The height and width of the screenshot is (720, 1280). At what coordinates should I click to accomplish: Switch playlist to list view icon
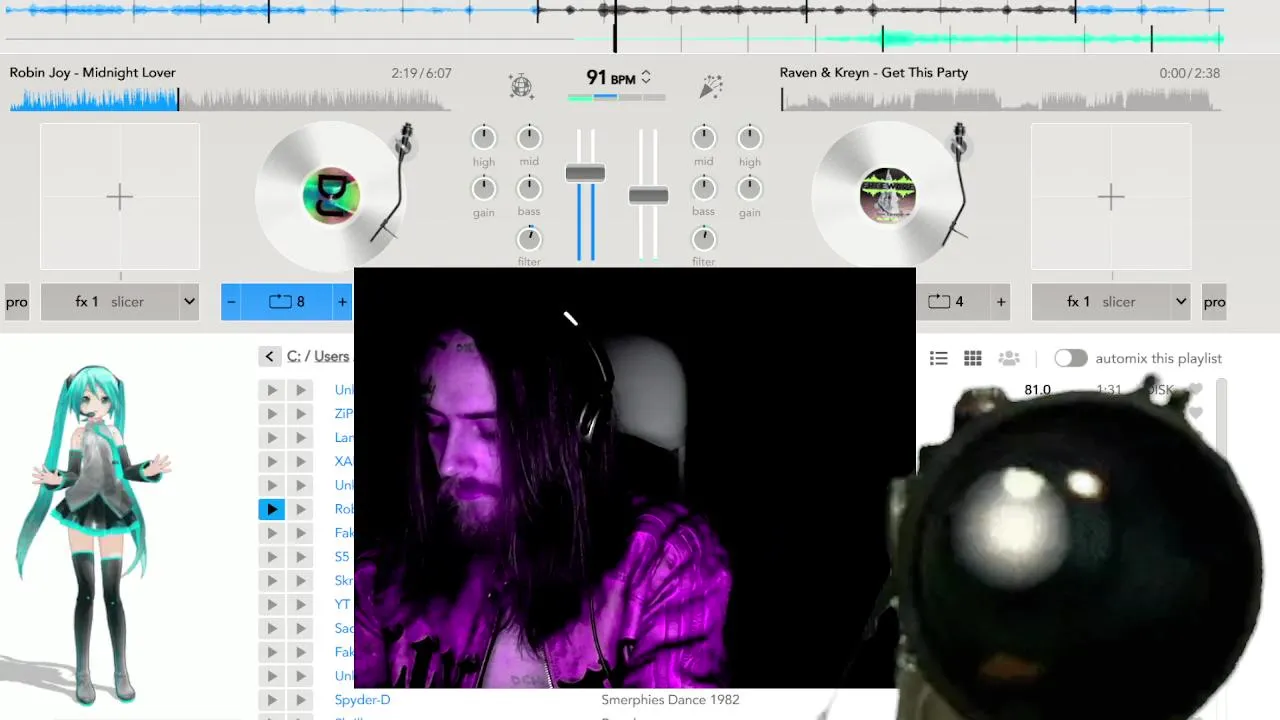[x=938, y=358]
